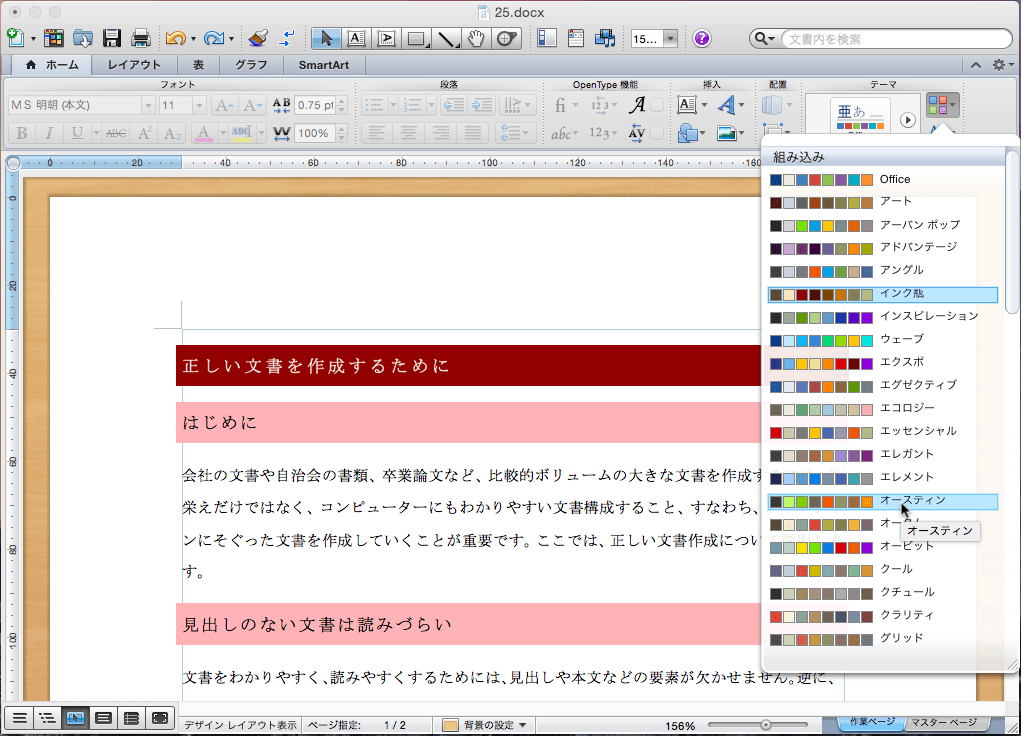This screenshot has height=736, width=1022.
Task: Click the character spacing AB icon
Action: [x=281, y=105]
